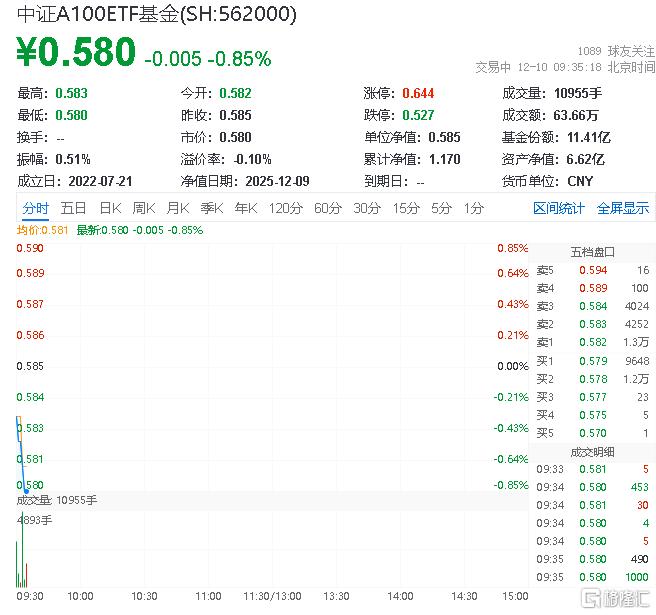Click the trade row with volume 453
Image resolution: width=656 pixels, height=615 pixels.
click(x=592, y=487)
